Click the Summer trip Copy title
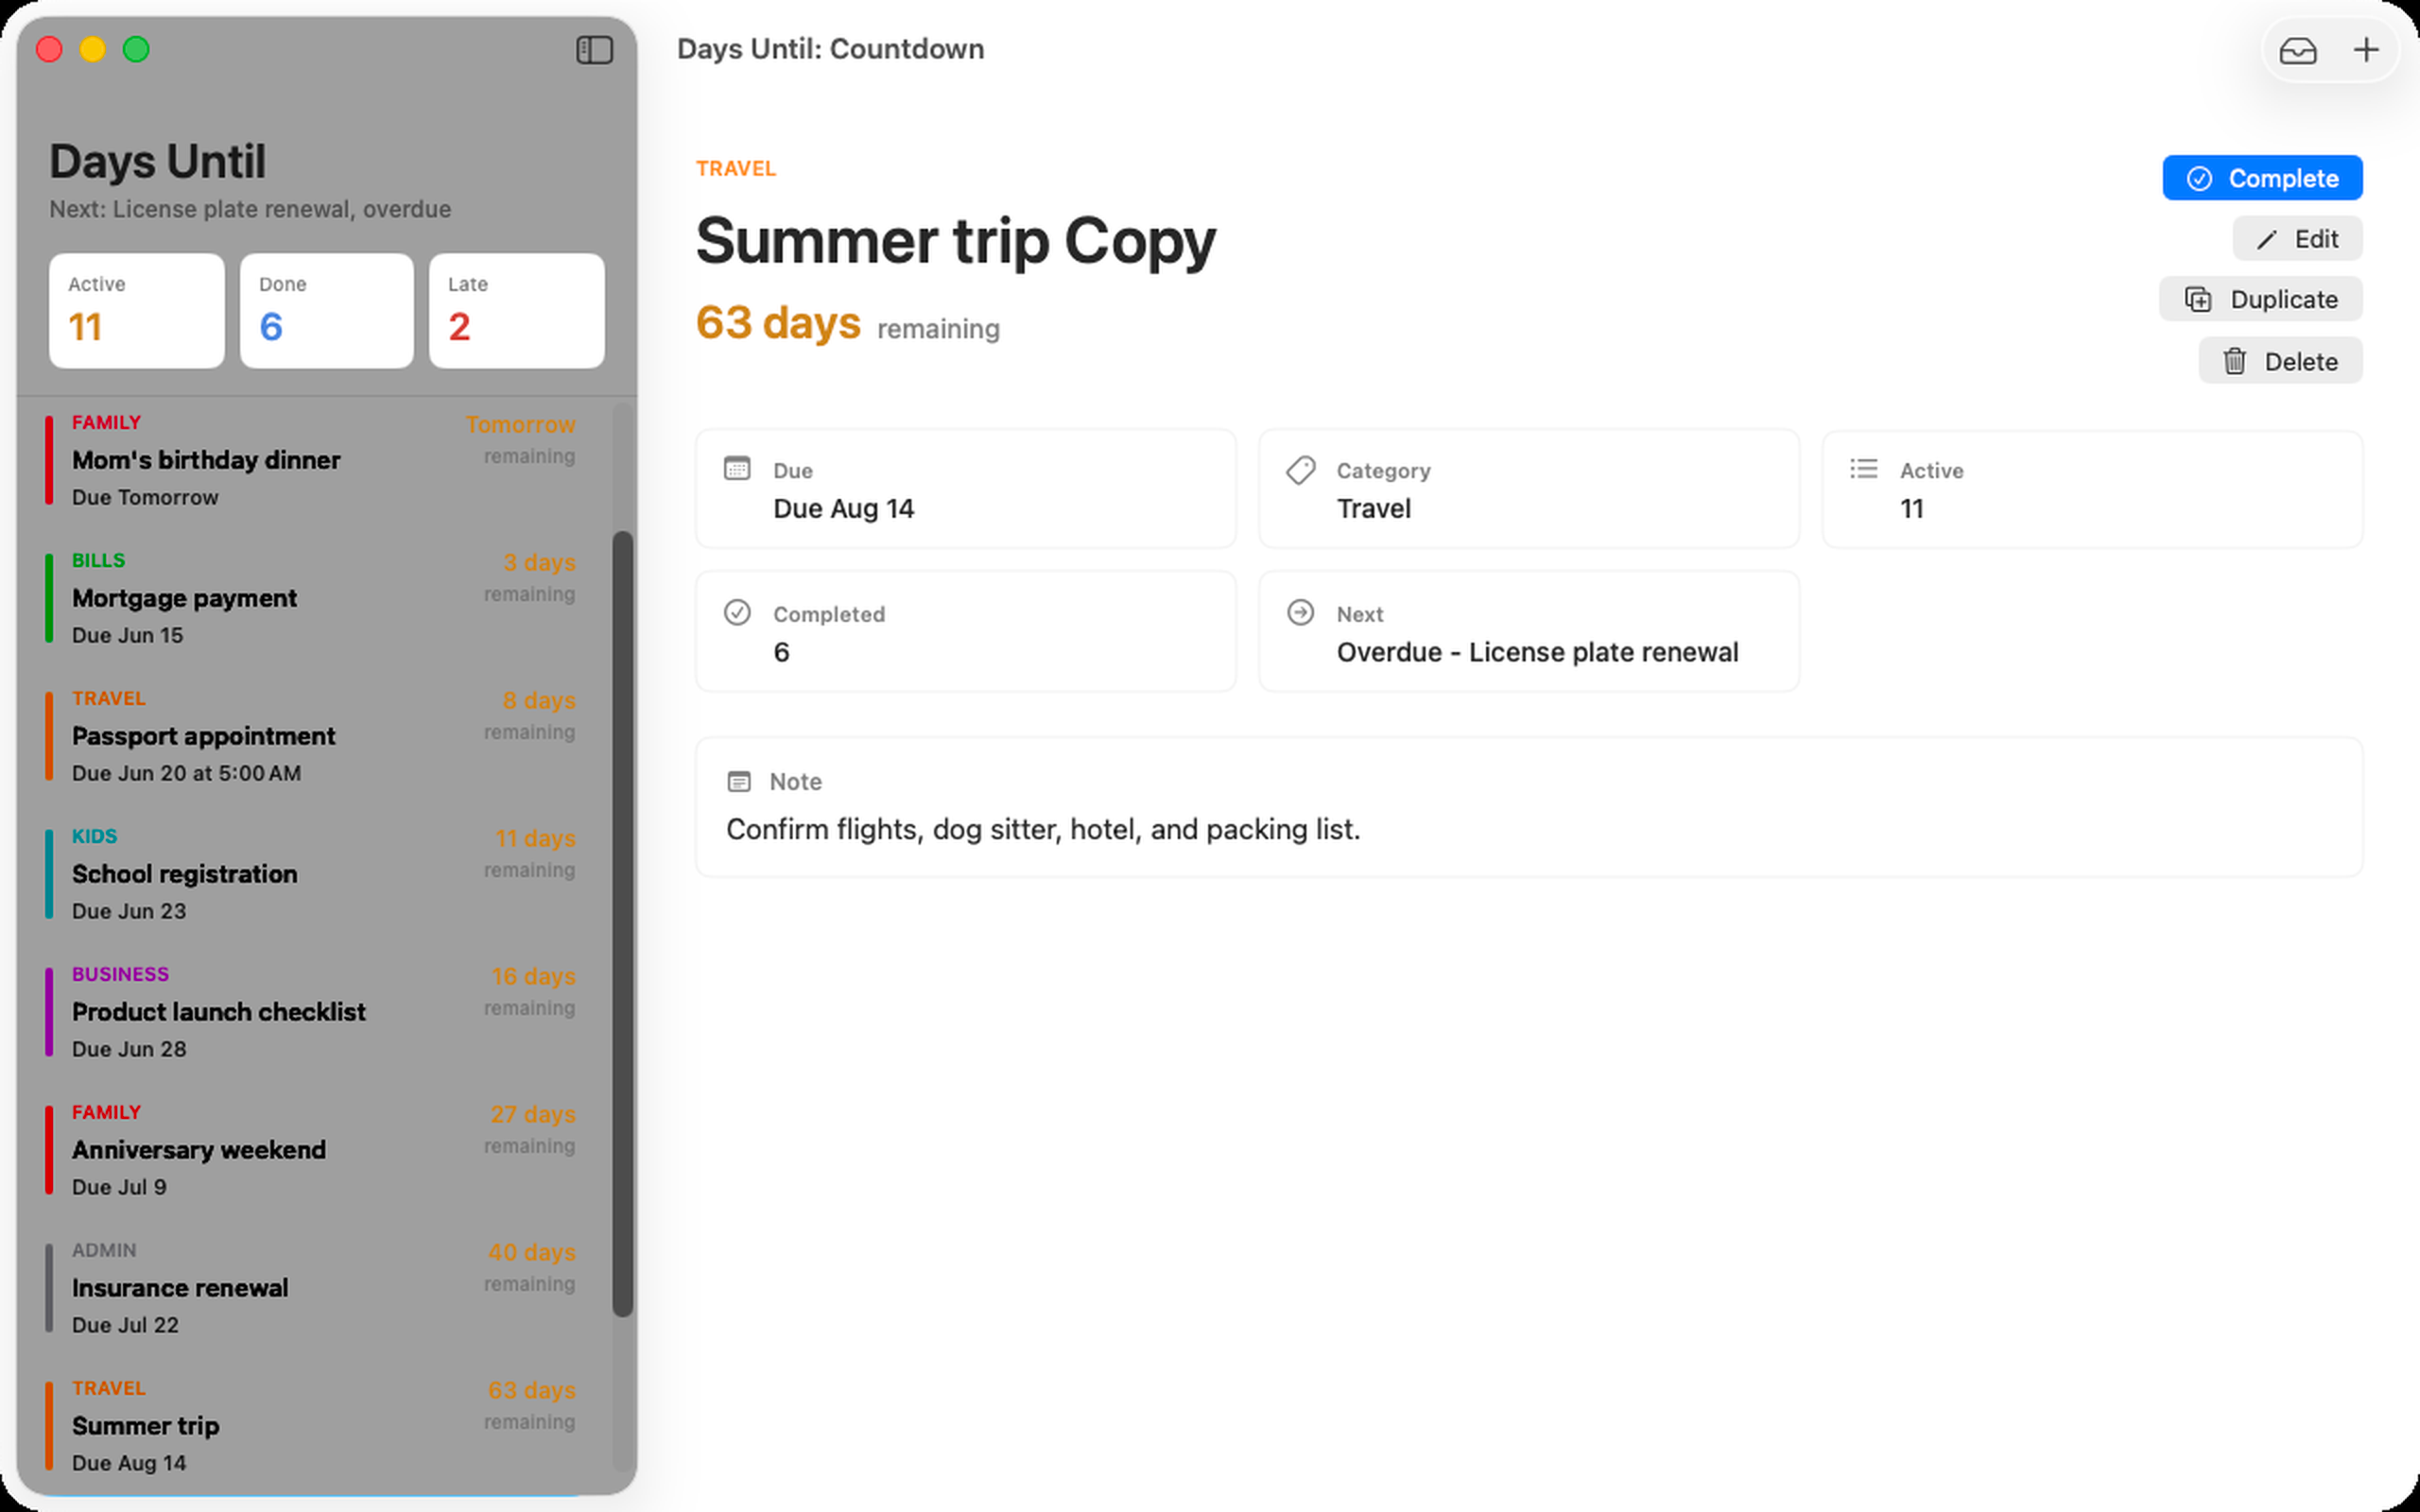2420x1512 pixels. coord(956,241)
